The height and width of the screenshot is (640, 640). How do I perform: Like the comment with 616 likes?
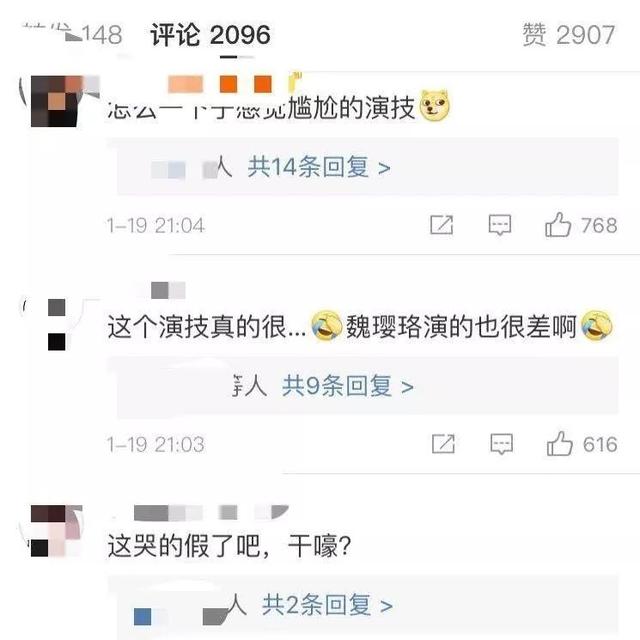point(560,444)
